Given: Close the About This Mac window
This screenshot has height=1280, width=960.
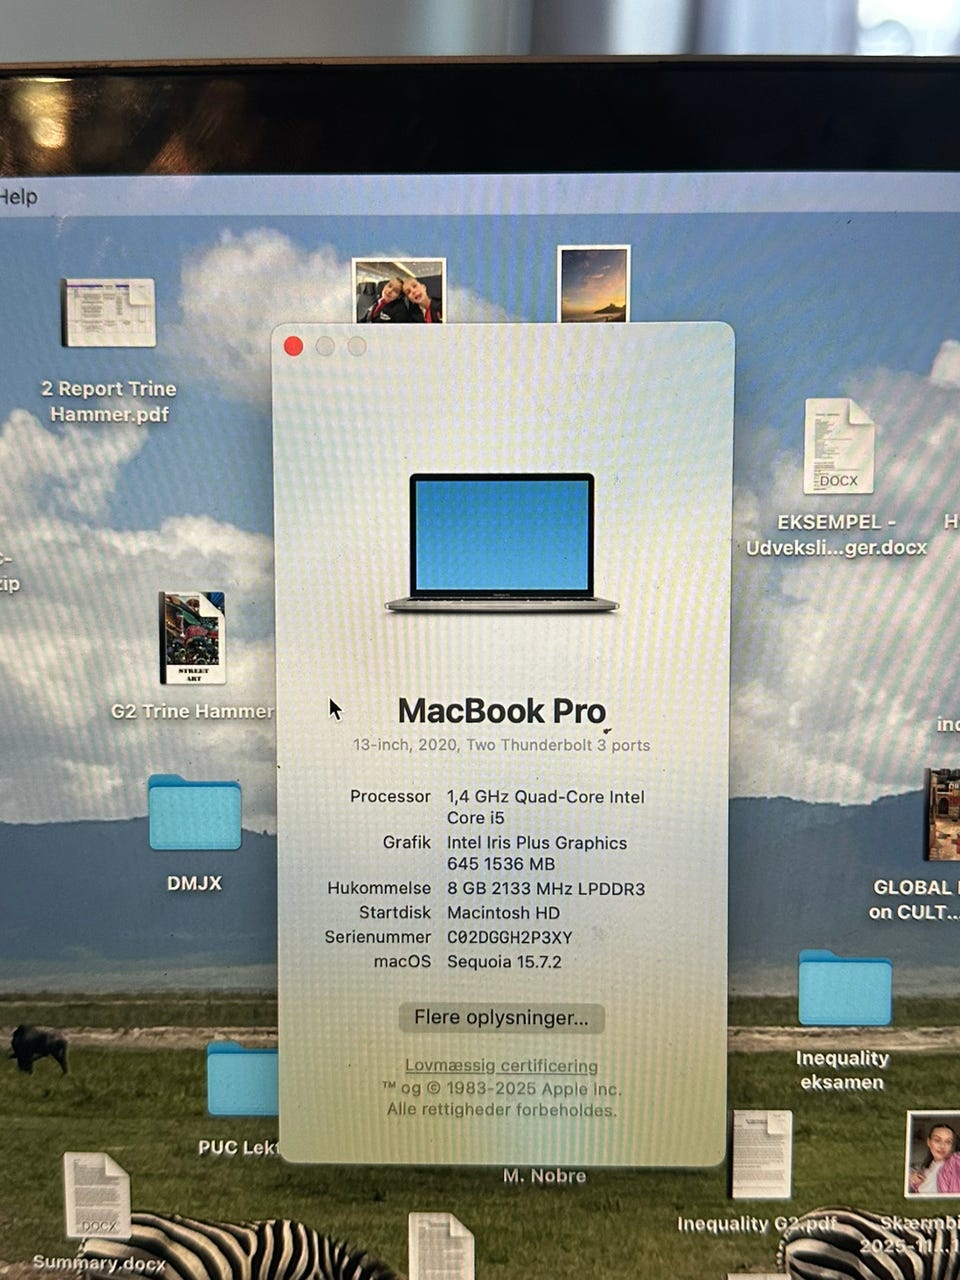Looking at the screenshot, I should point(293,346).
